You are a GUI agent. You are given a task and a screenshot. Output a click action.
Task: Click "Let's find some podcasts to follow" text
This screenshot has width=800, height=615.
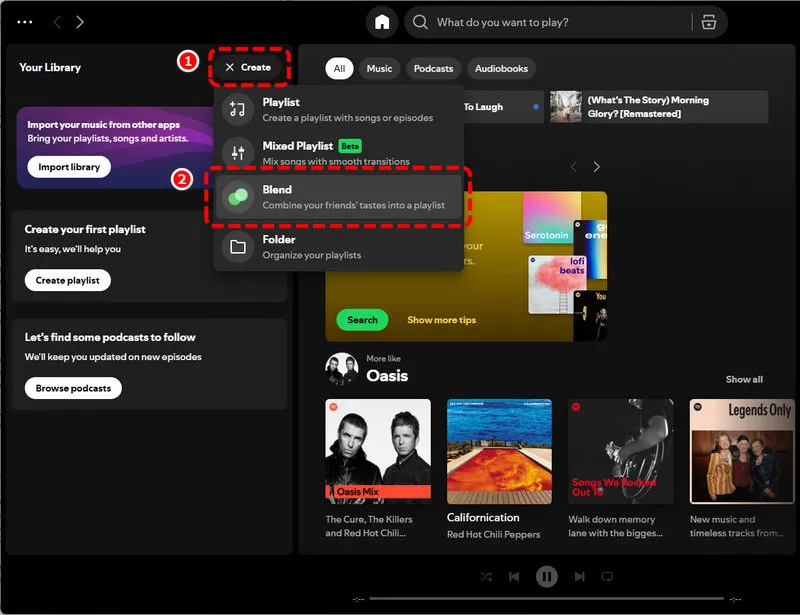[x=110, y=337]
